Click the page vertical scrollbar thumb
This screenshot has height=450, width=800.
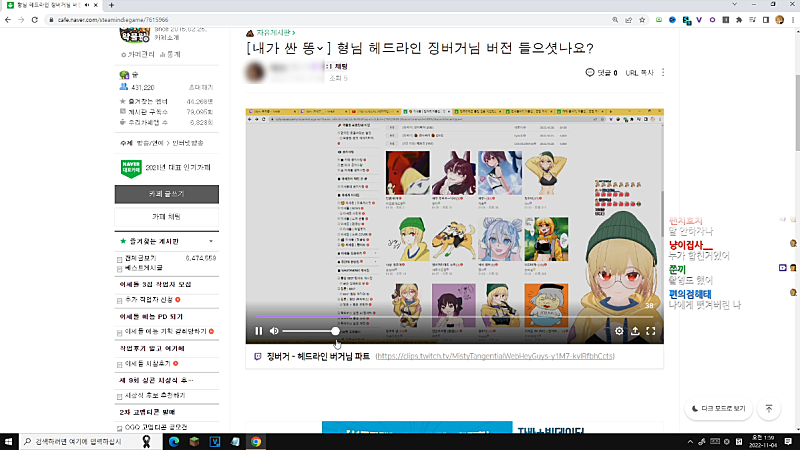click(797, 113)
